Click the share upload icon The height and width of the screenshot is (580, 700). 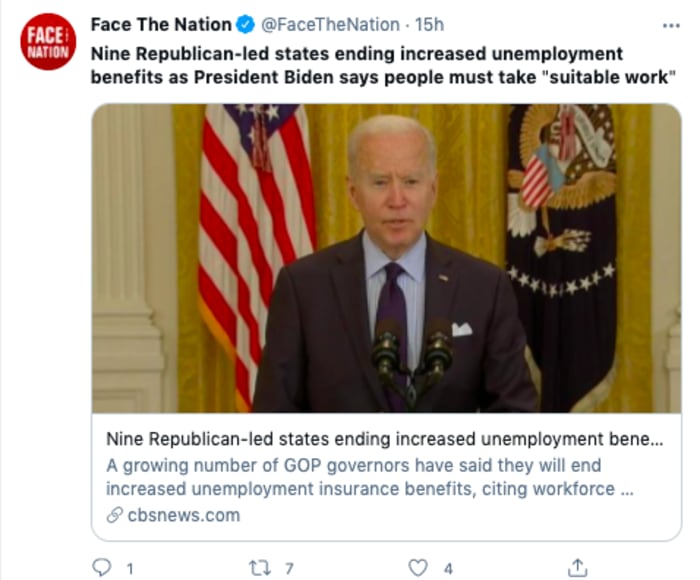click(577, 567)
